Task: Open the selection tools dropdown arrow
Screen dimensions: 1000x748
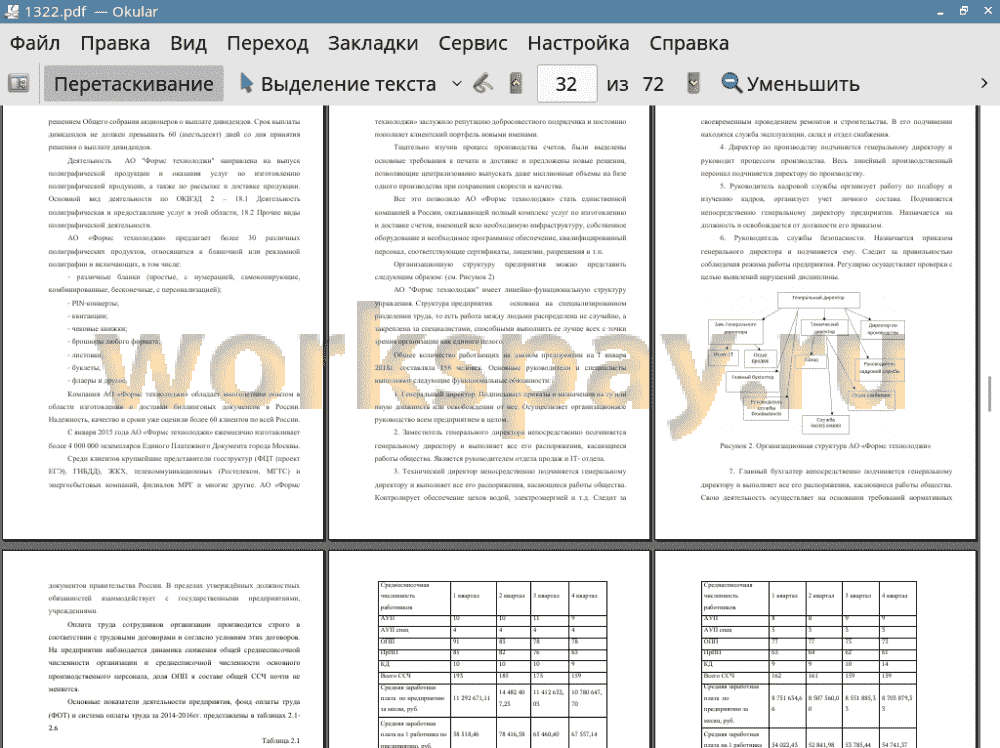Action: [457, 84]
